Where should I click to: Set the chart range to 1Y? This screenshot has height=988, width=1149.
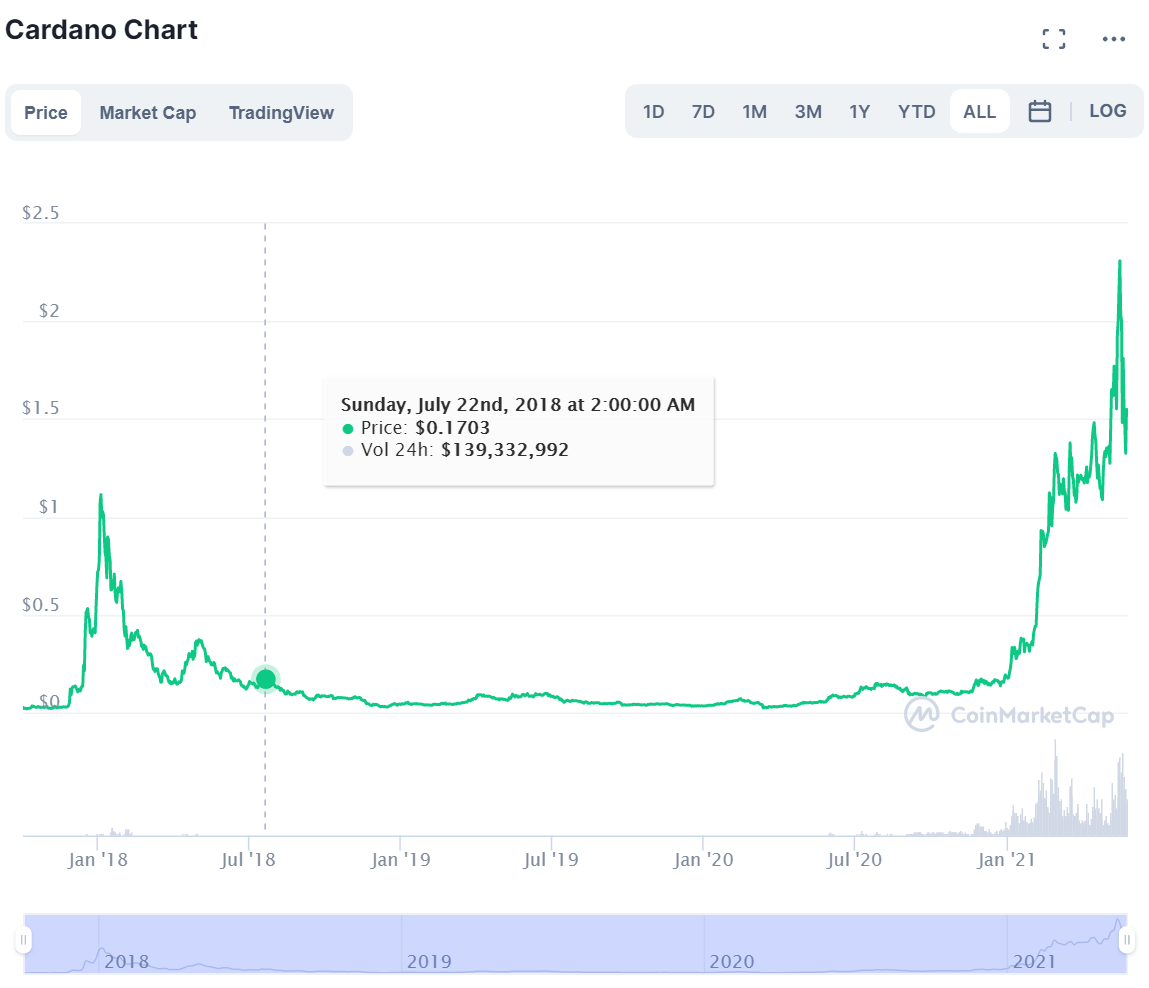(859, 112)
